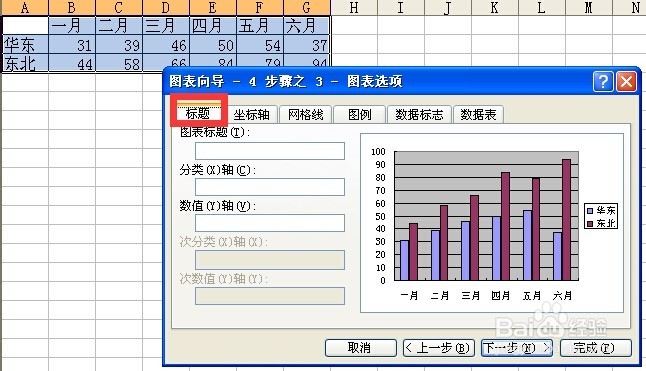Select column C header
The height and width of the screenshot is (371, 646).
click(x=119, y=7)
